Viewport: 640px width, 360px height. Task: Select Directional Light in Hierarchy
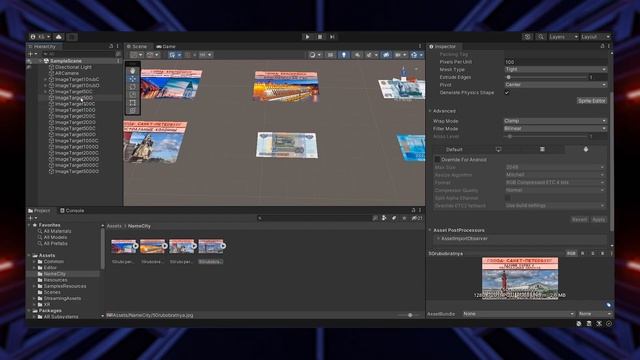click(73, 67)
